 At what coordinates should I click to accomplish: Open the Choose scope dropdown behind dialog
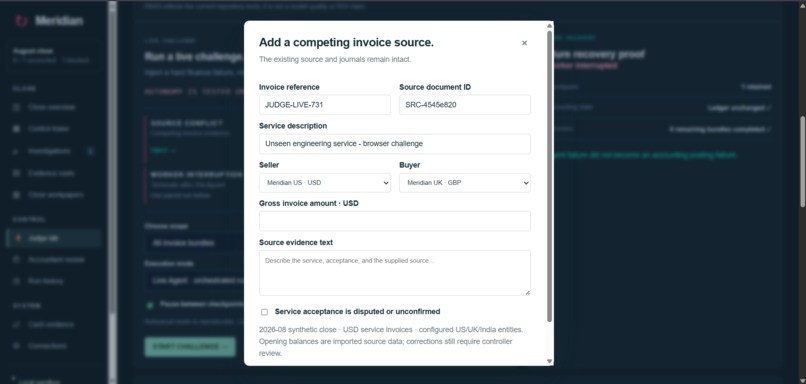click(x=194, y=243)
